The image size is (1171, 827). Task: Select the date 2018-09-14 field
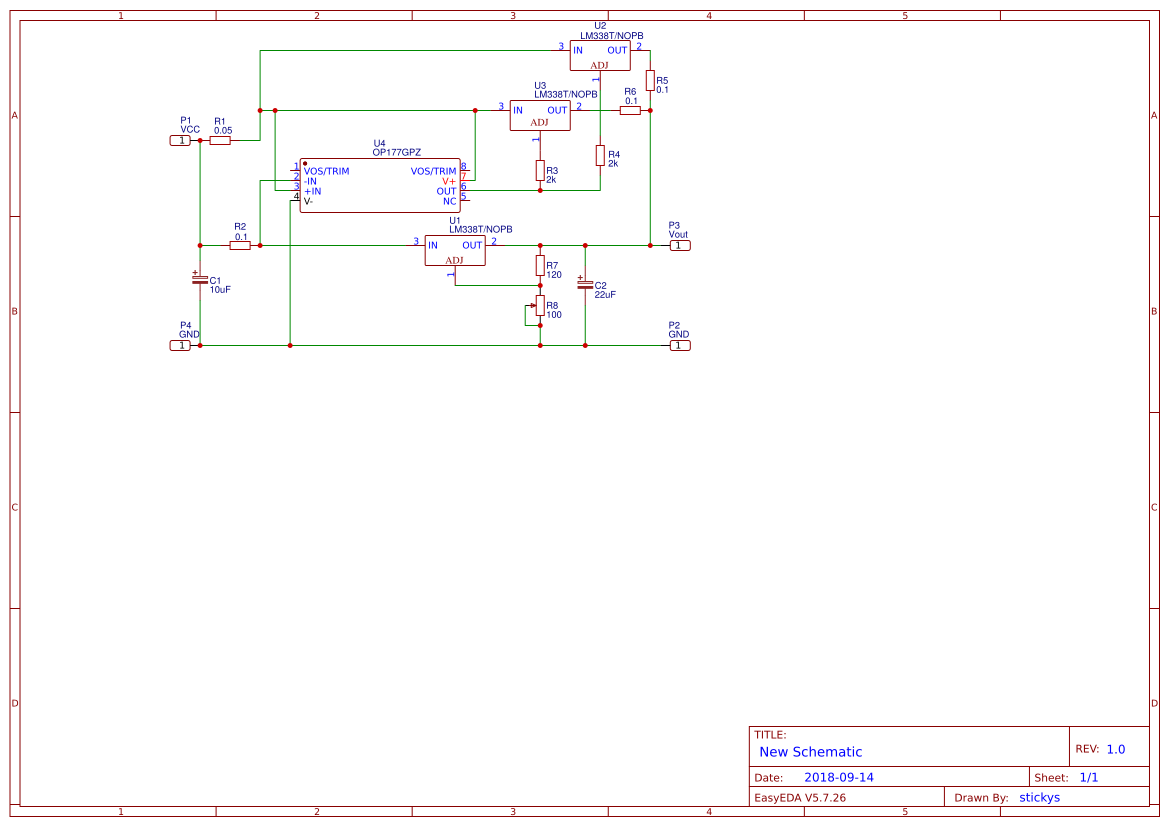[x=838, y=777]
